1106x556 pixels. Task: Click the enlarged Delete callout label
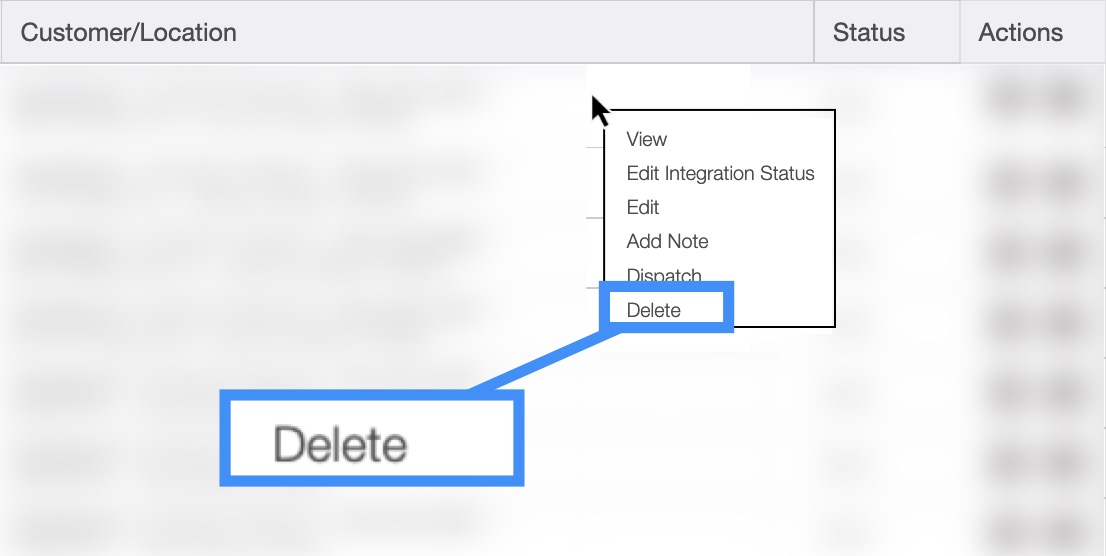[340, 445]
